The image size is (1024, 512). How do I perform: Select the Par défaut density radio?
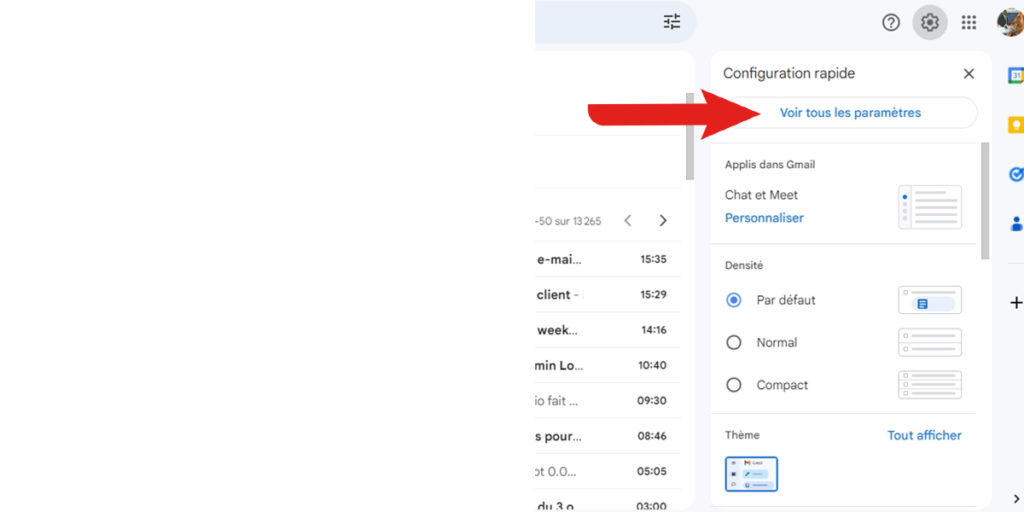[734, 300]
